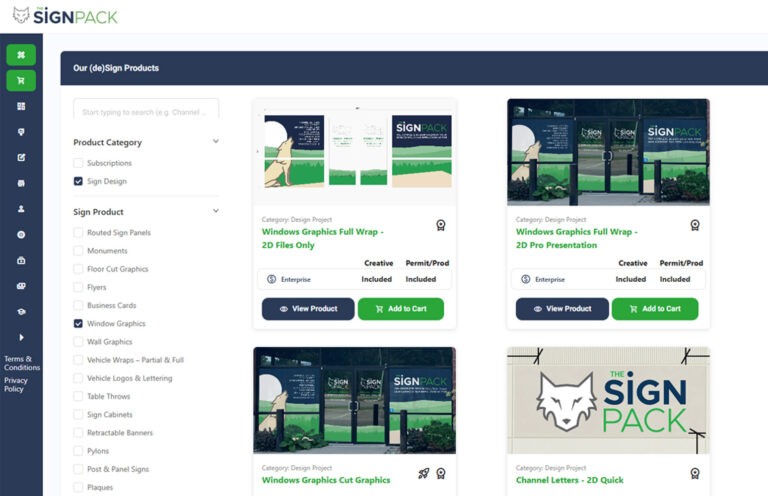
Task: Click the briefcase sidebar icon
Action: coord(21,260)
